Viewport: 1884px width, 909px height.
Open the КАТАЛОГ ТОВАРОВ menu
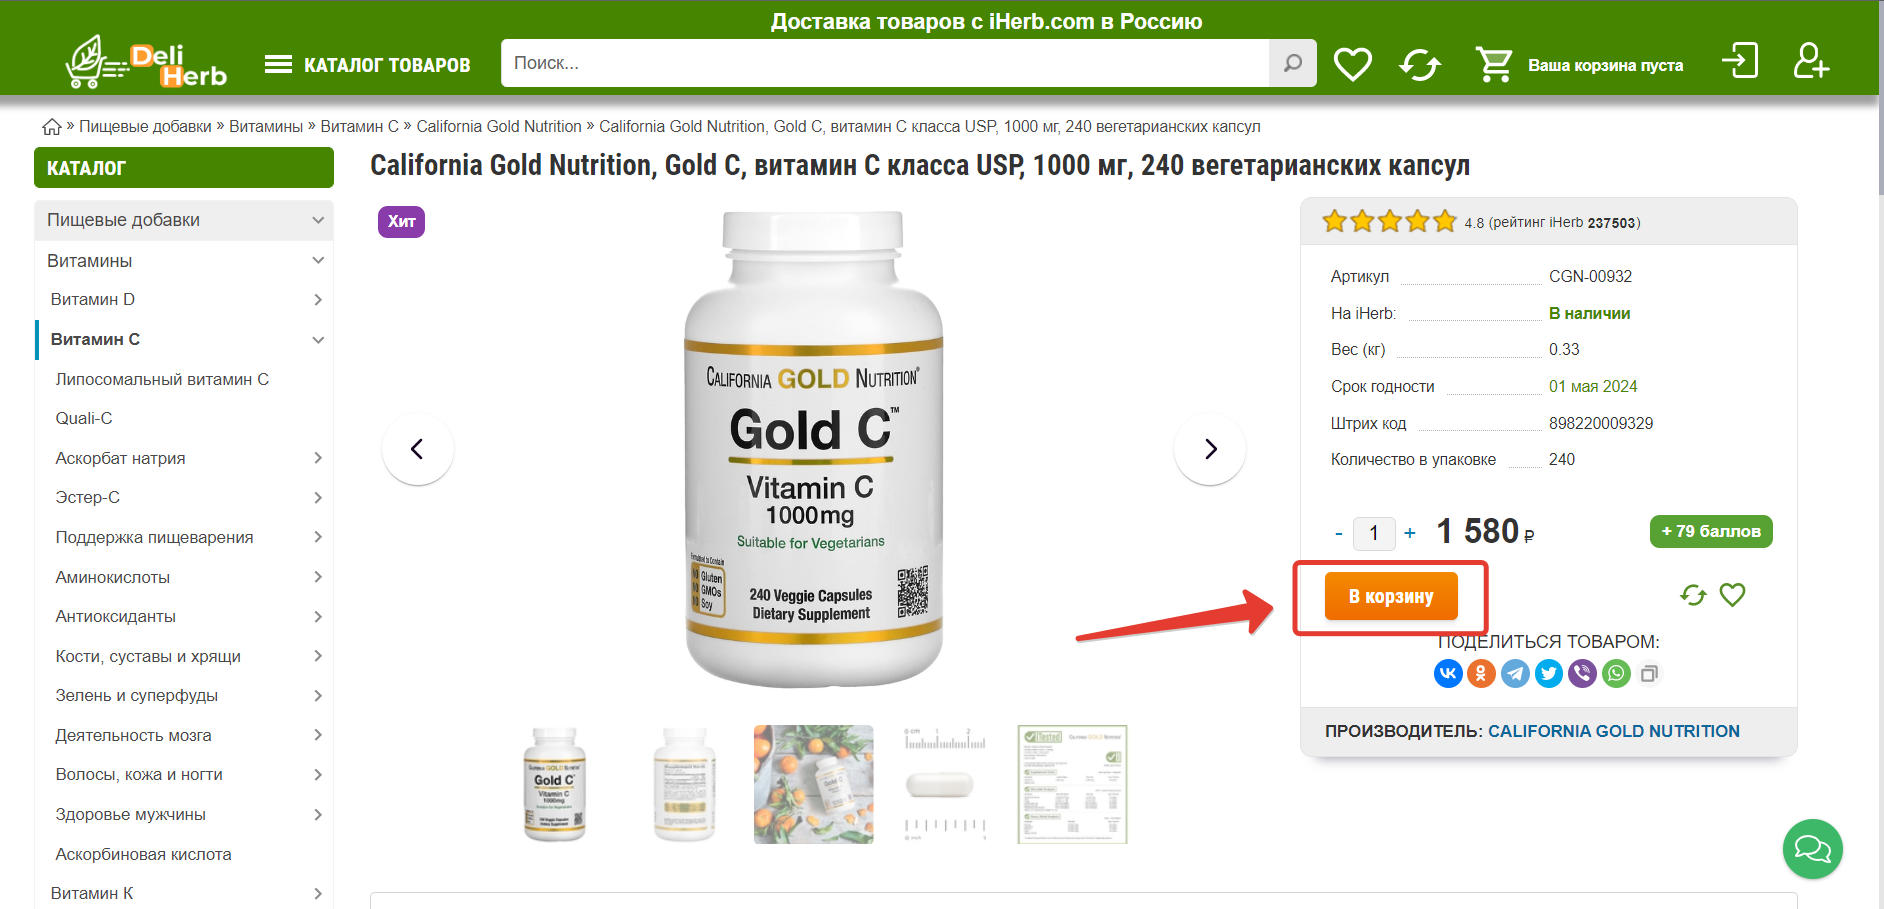[367, 65]
